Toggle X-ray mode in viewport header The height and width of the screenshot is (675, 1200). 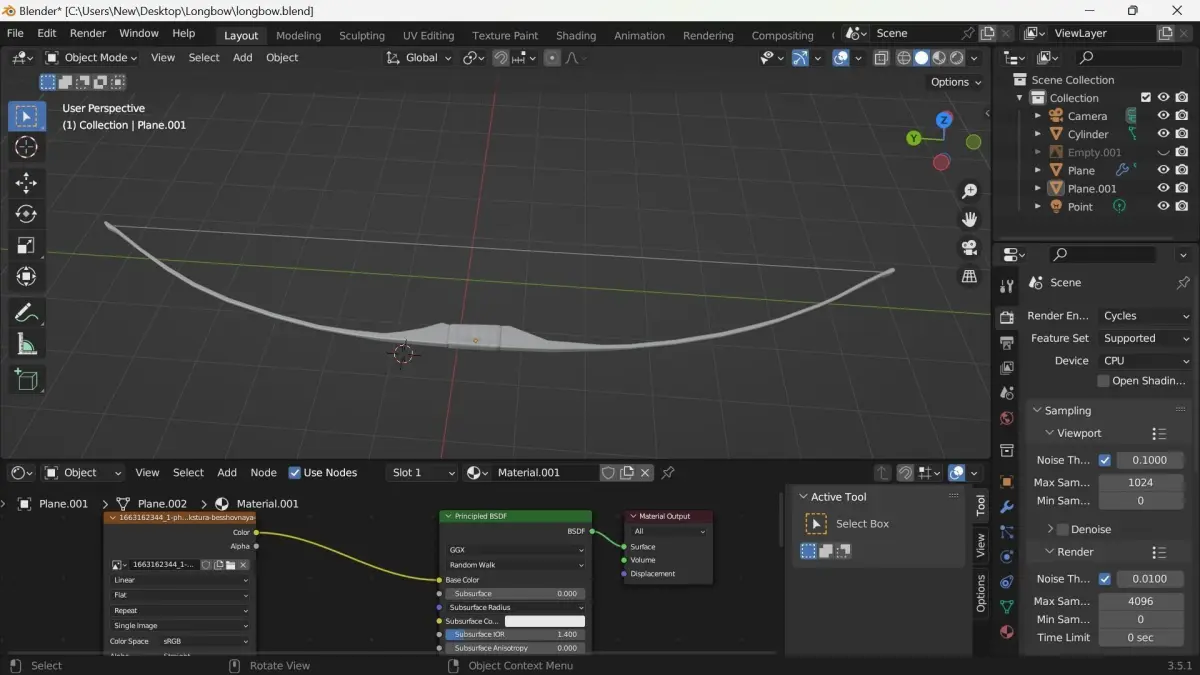881,58
